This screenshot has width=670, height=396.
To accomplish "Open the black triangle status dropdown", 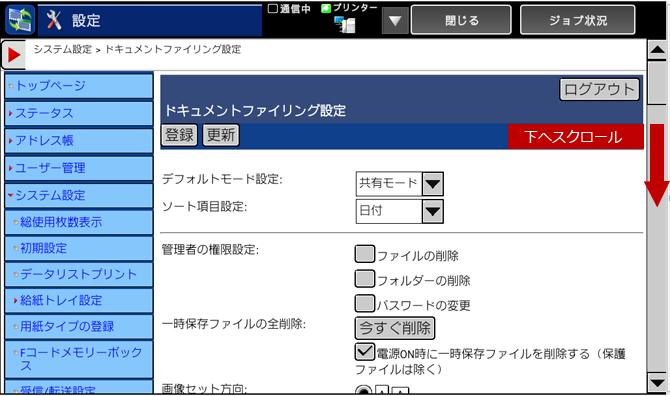I will (395, 21).
